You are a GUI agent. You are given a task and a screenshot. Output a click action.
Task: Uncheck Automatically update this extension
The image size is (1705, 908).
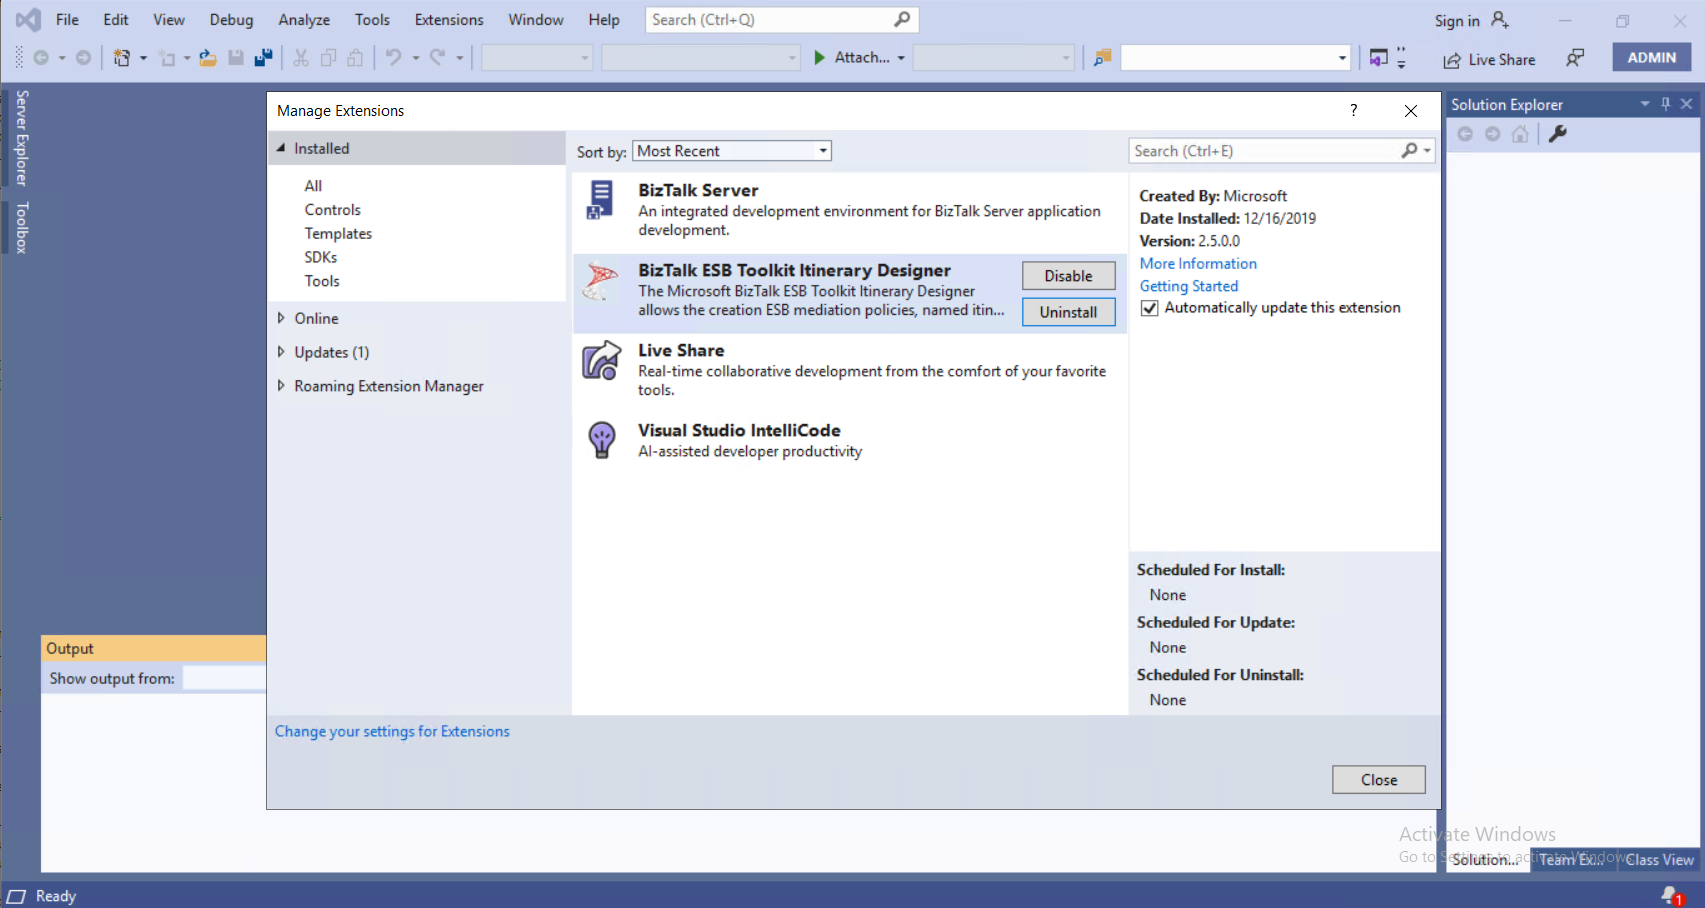point(1149,307)
